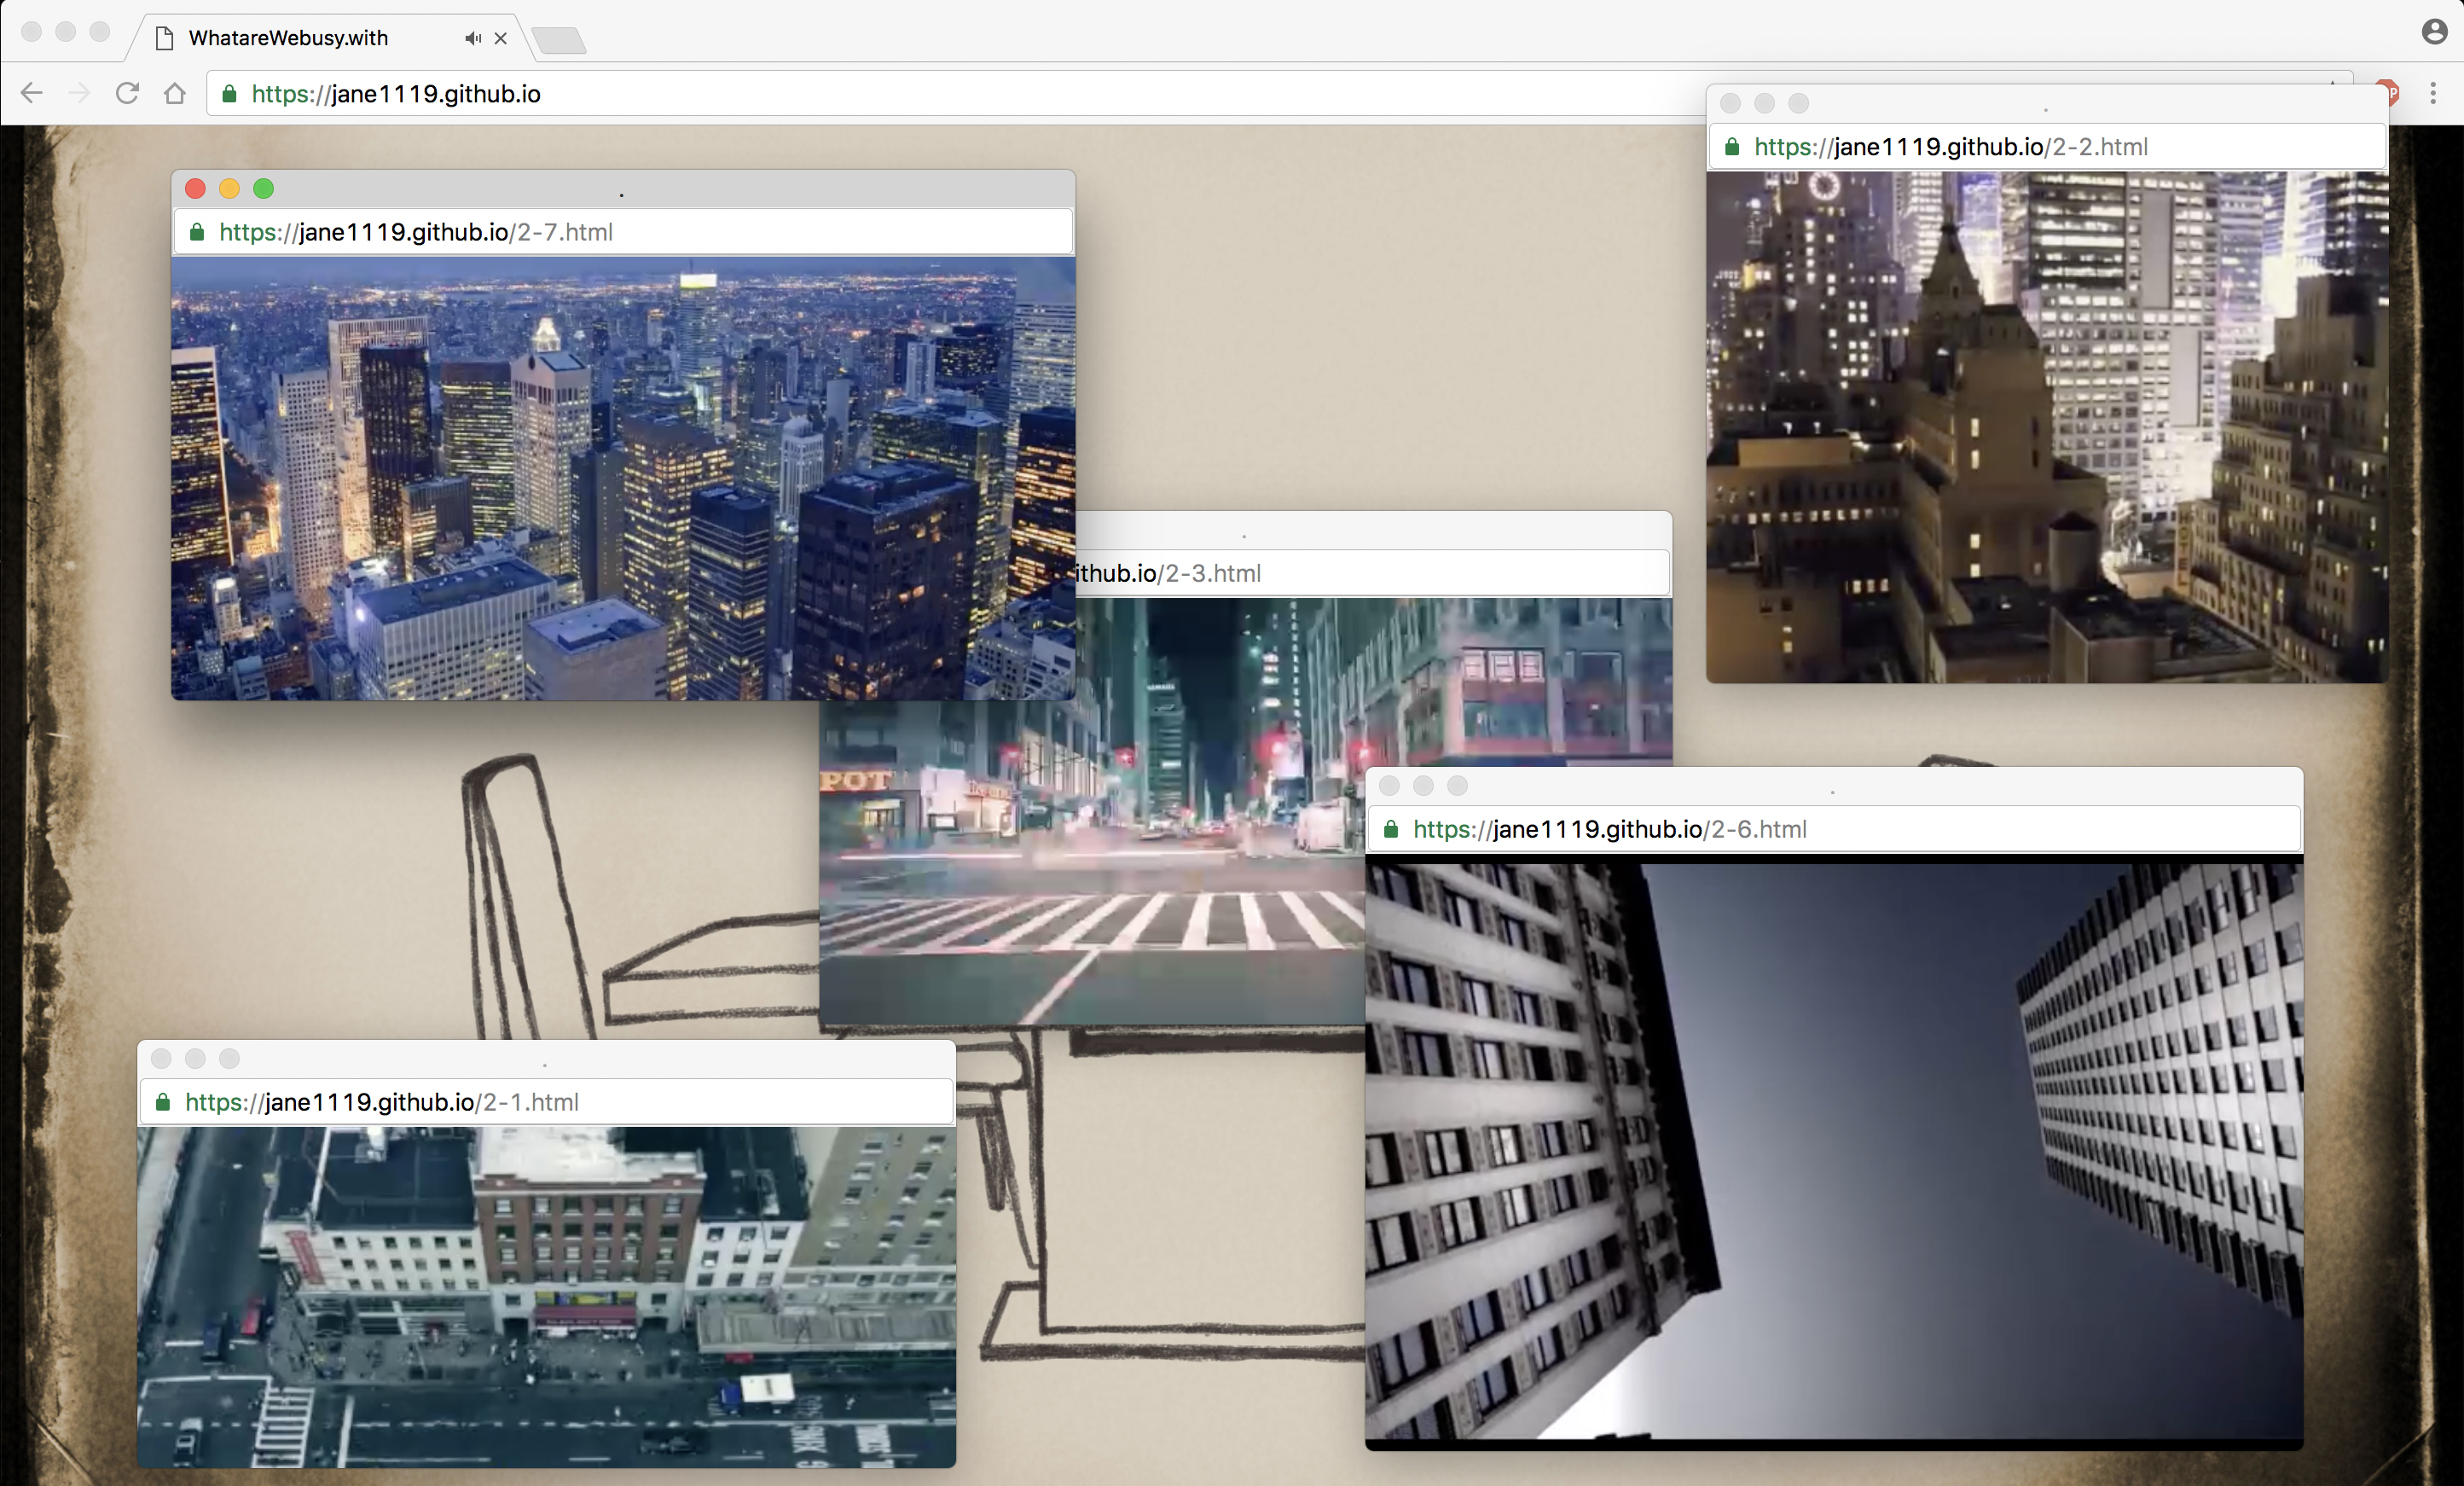
Task: Click the browser back arrow button
Action: tap(32, 93)
